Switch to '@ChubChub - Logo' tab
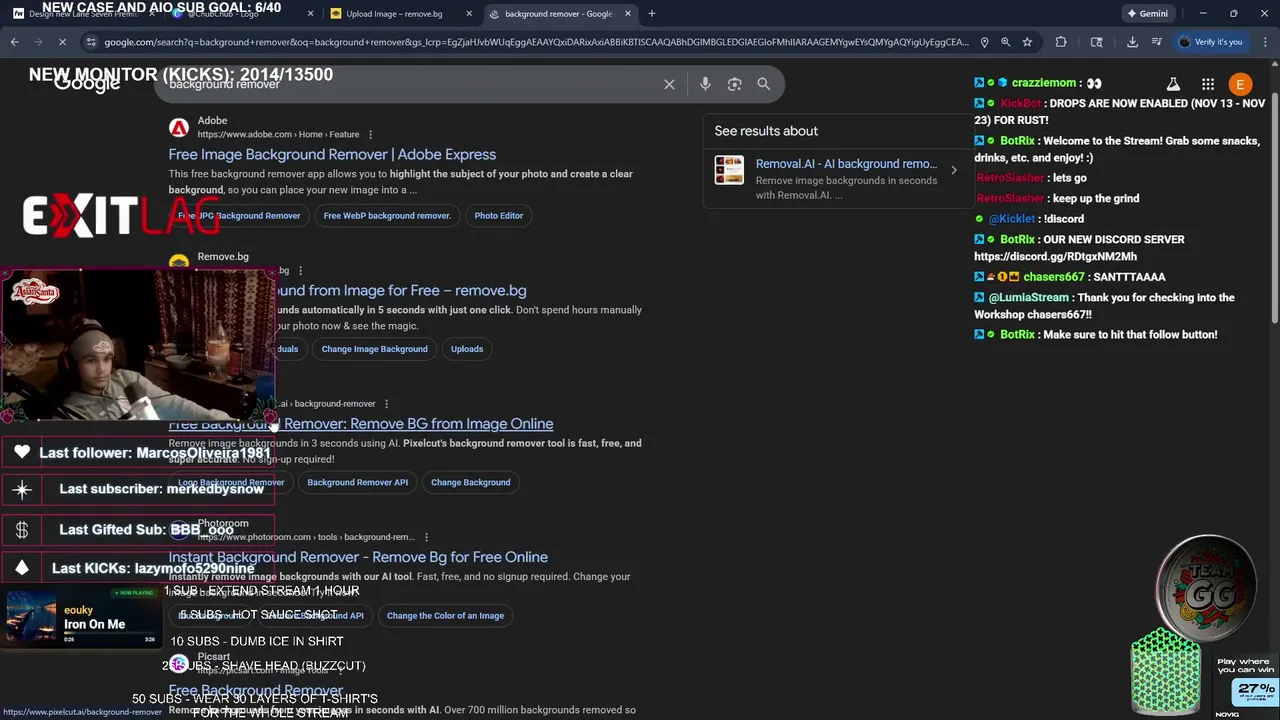This screenshot has width=1280, height=720. click(x=240, y=14)
